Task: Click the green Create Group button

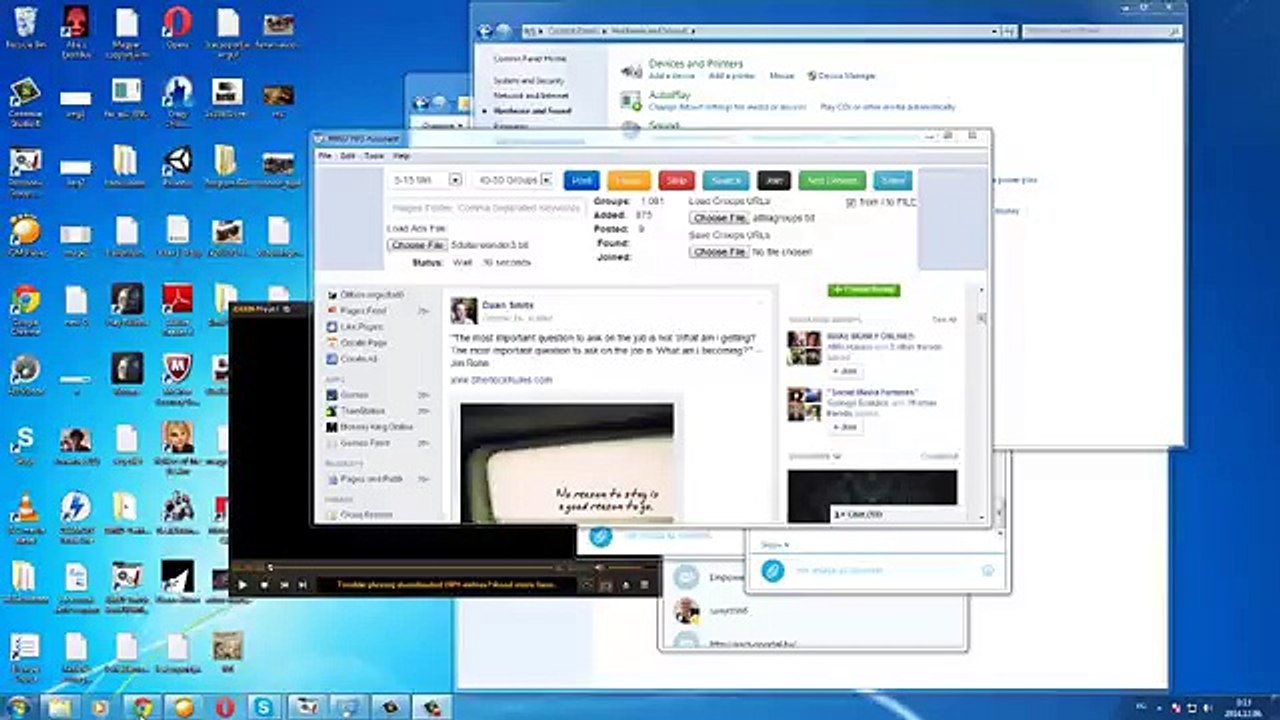Action: pyautogui.click(x=864, y=290)
